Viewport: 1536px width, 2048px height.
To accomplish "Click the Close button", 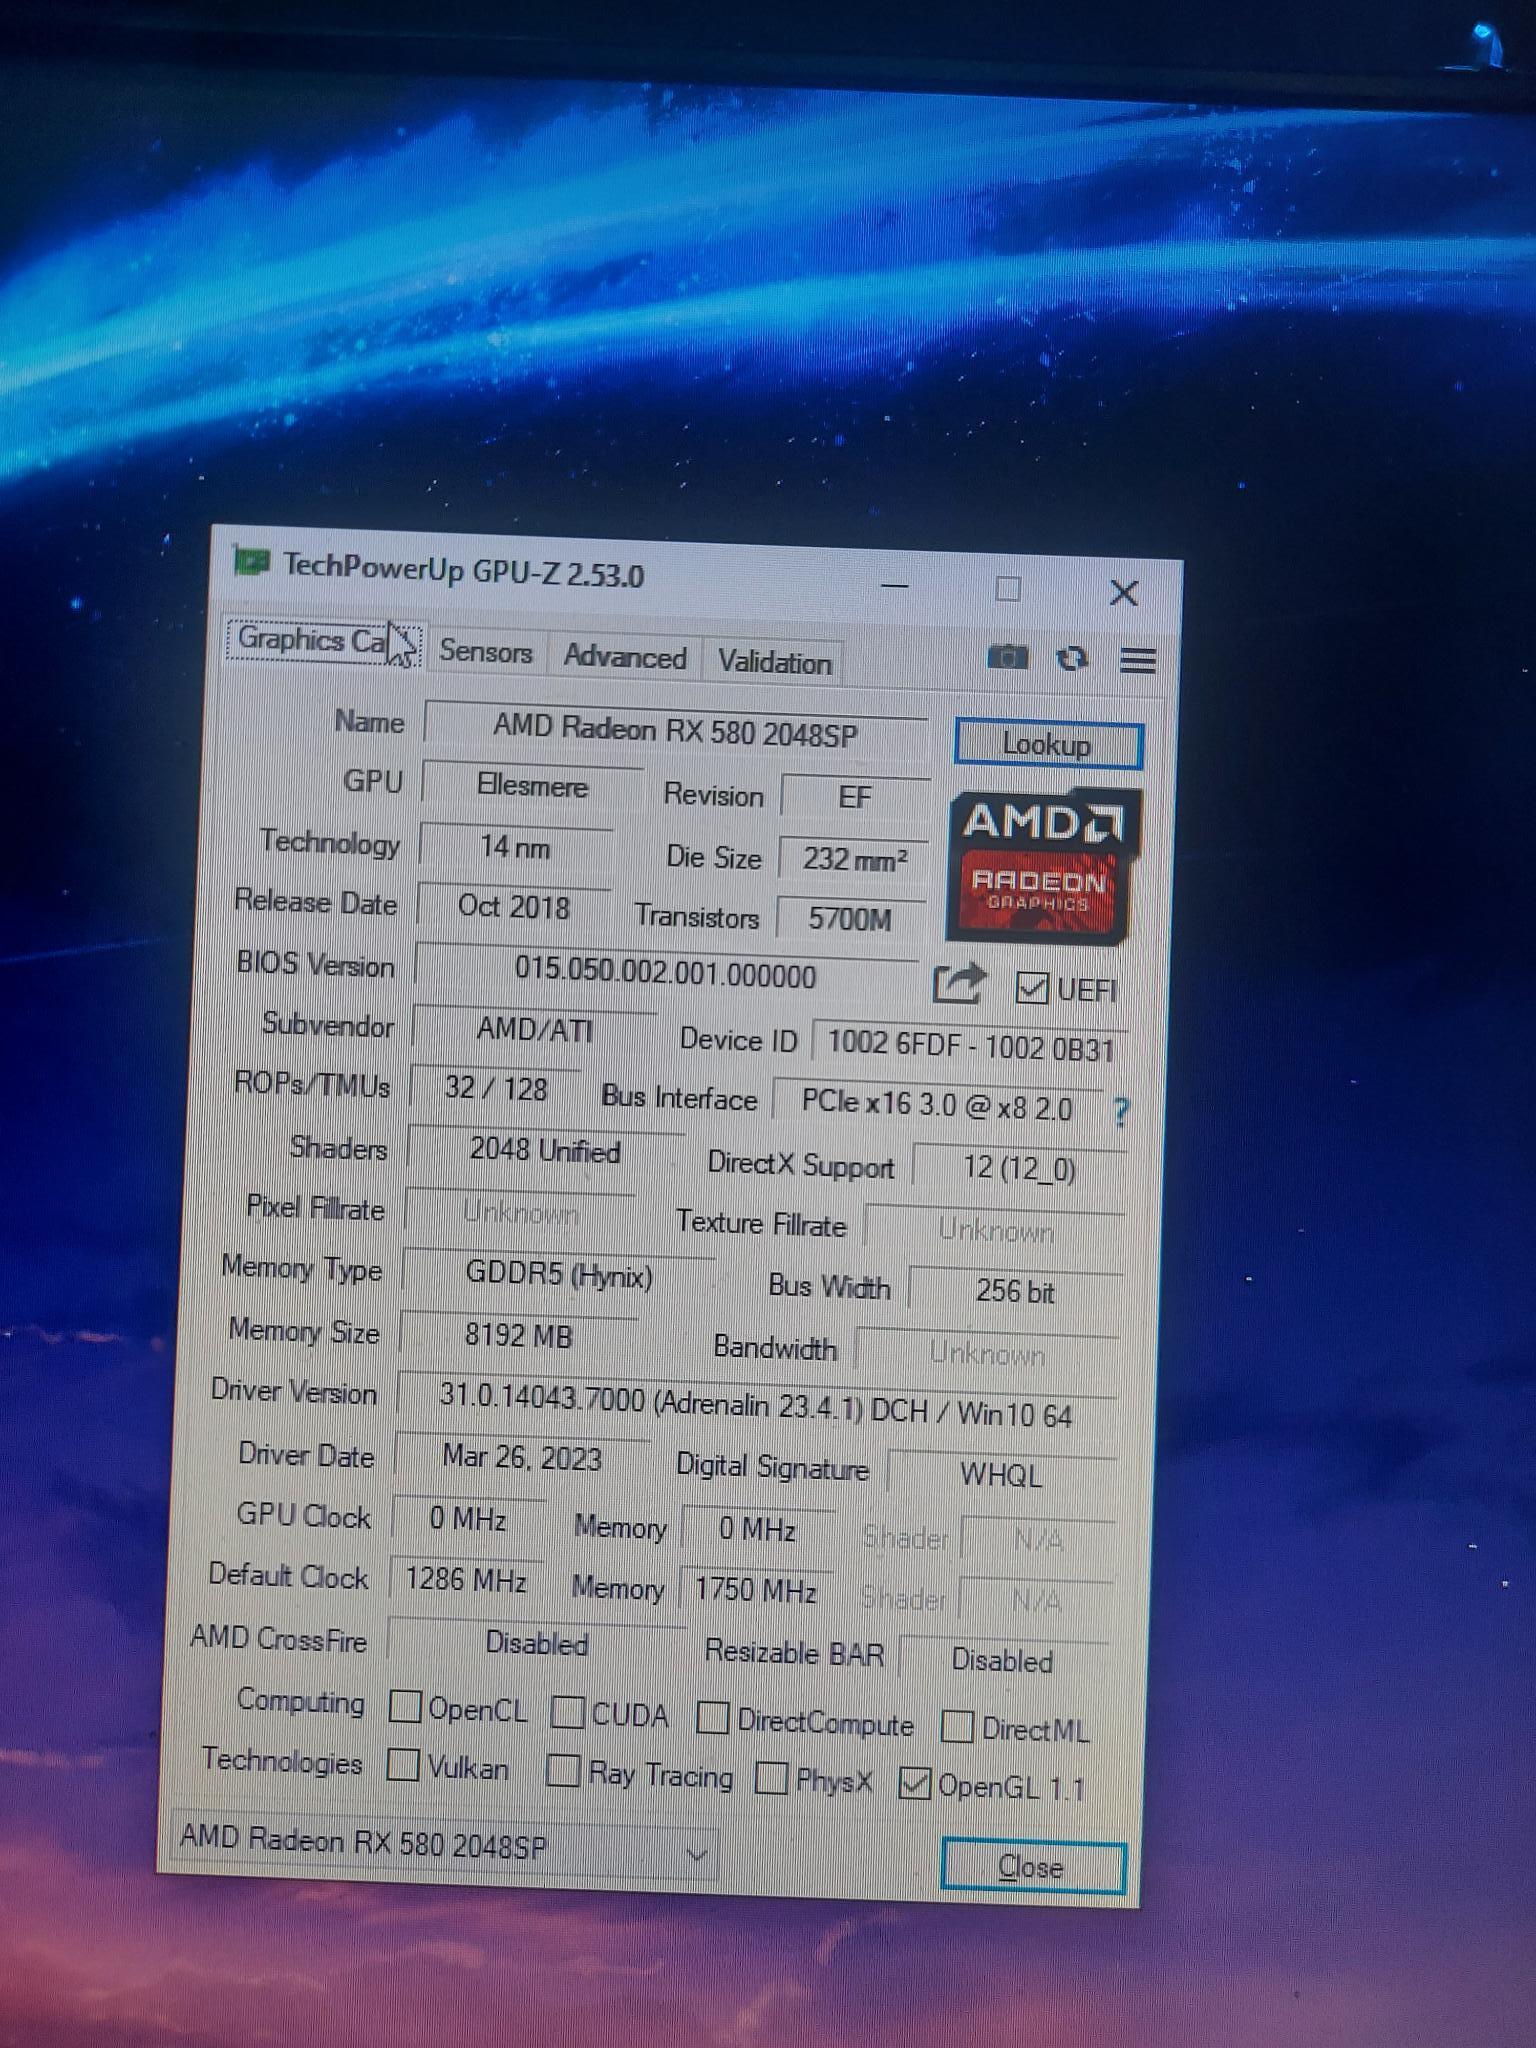I will pyautogui.click(x=1032, y=1866).
